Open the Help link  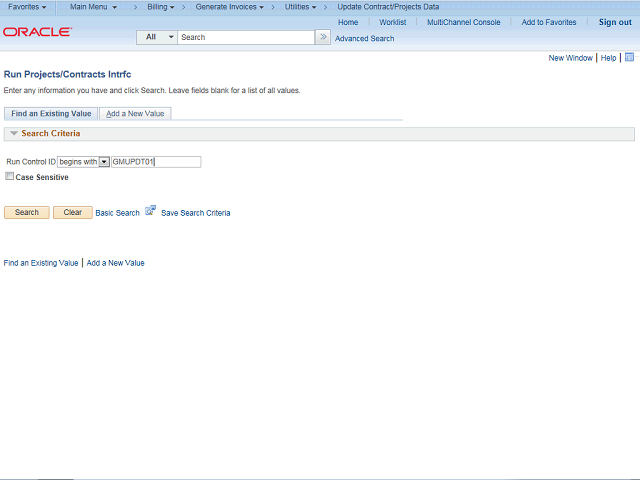click(608, 58)
